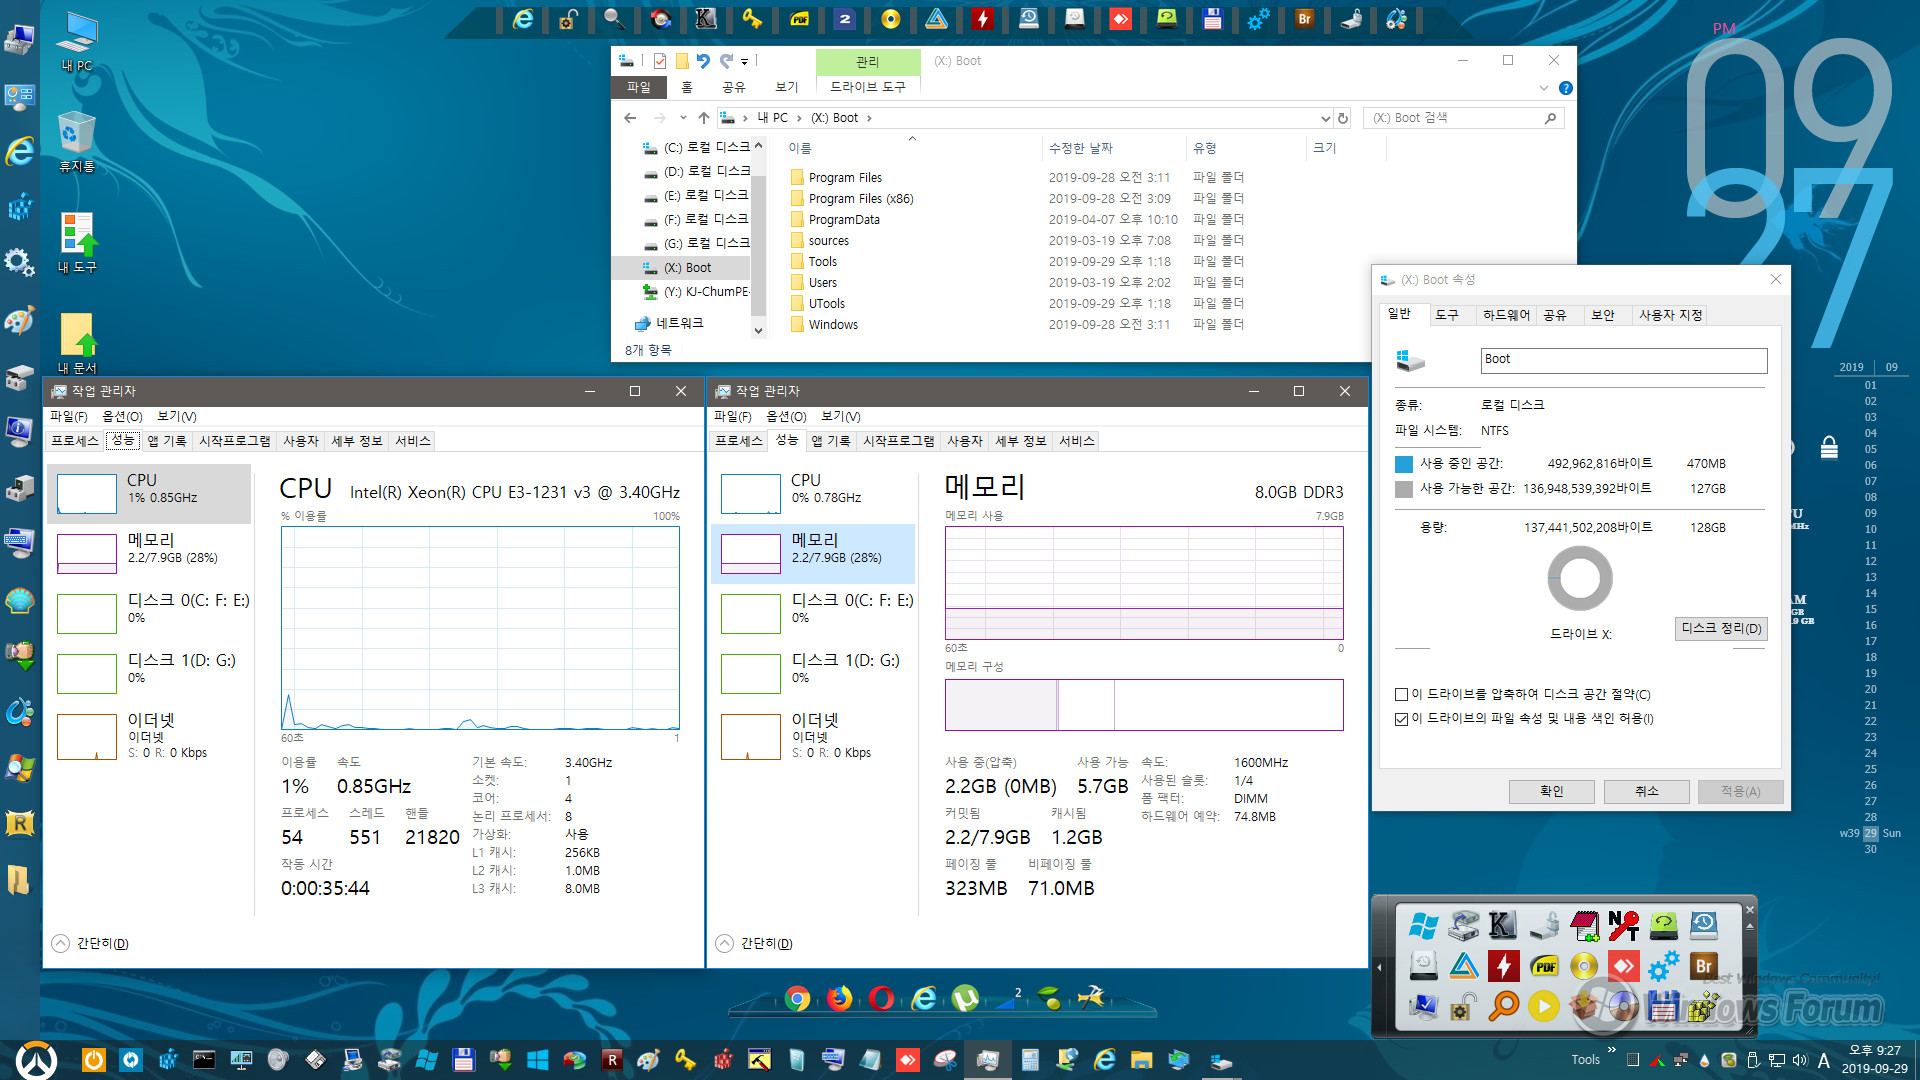Click 취소 button in properties dialog
This screenshot has width=1920, height=1080.
(1647, 791)
